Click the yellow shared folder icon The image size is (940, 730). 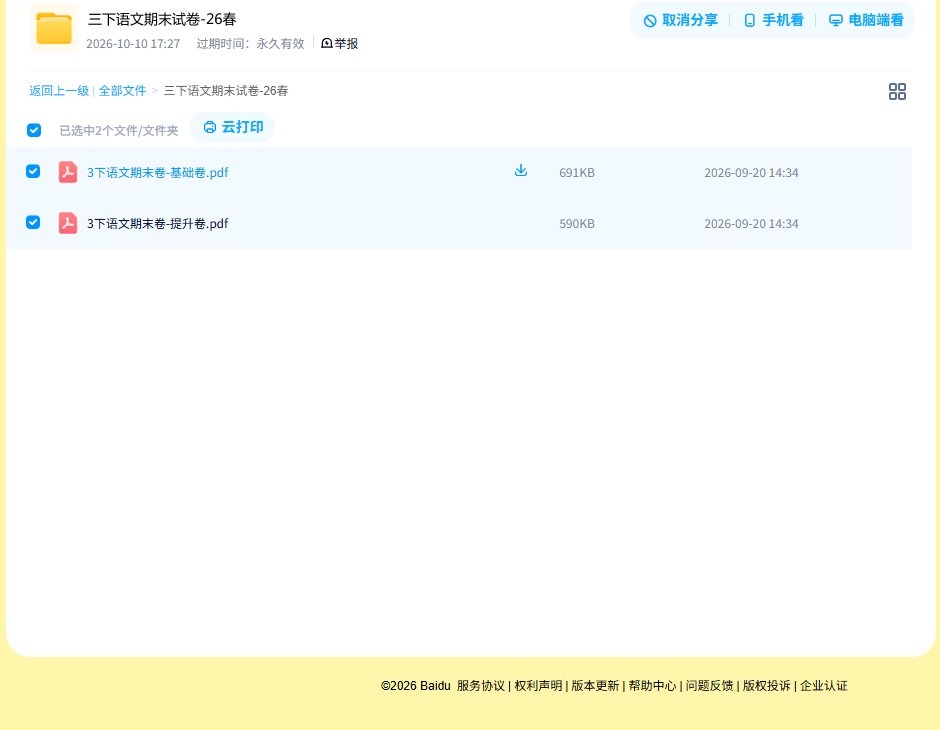coord(54,28)
